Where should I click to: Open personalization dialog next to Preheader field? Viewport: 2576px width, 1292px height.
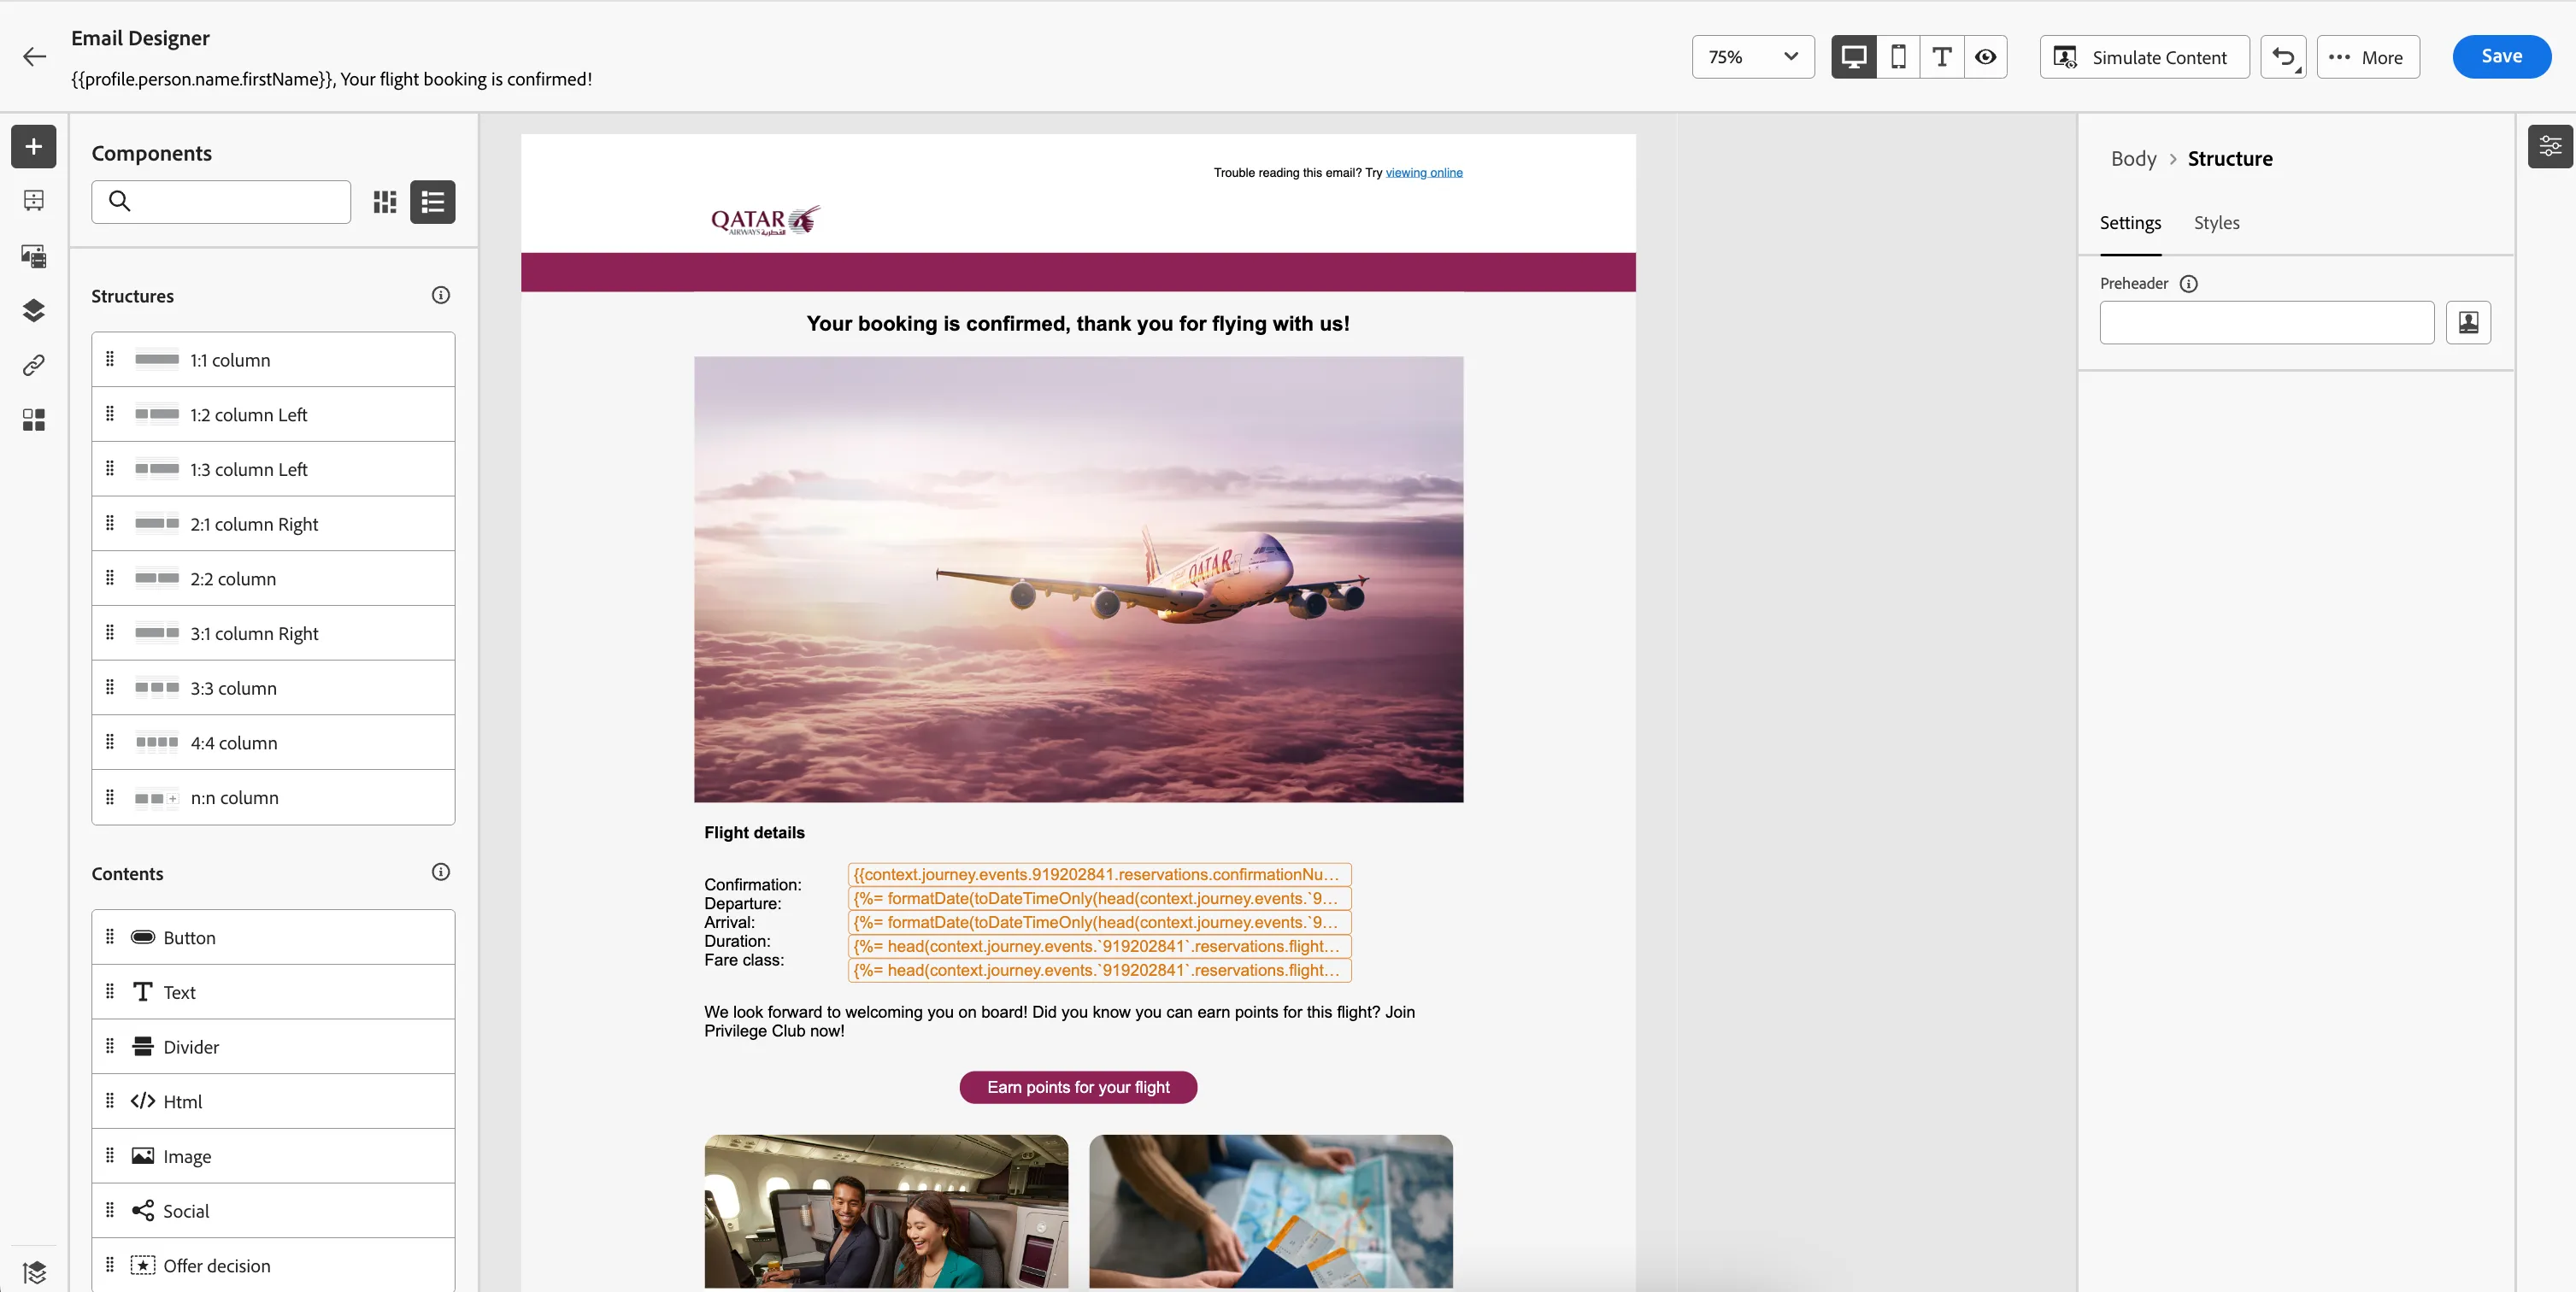2468,322
